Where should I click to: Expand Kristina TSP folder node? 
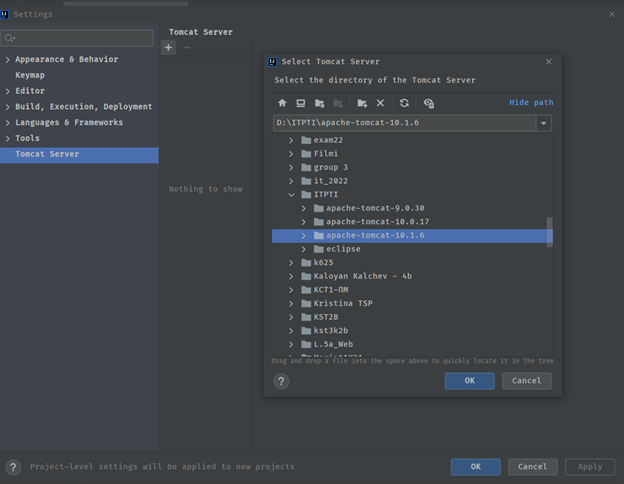291,303
